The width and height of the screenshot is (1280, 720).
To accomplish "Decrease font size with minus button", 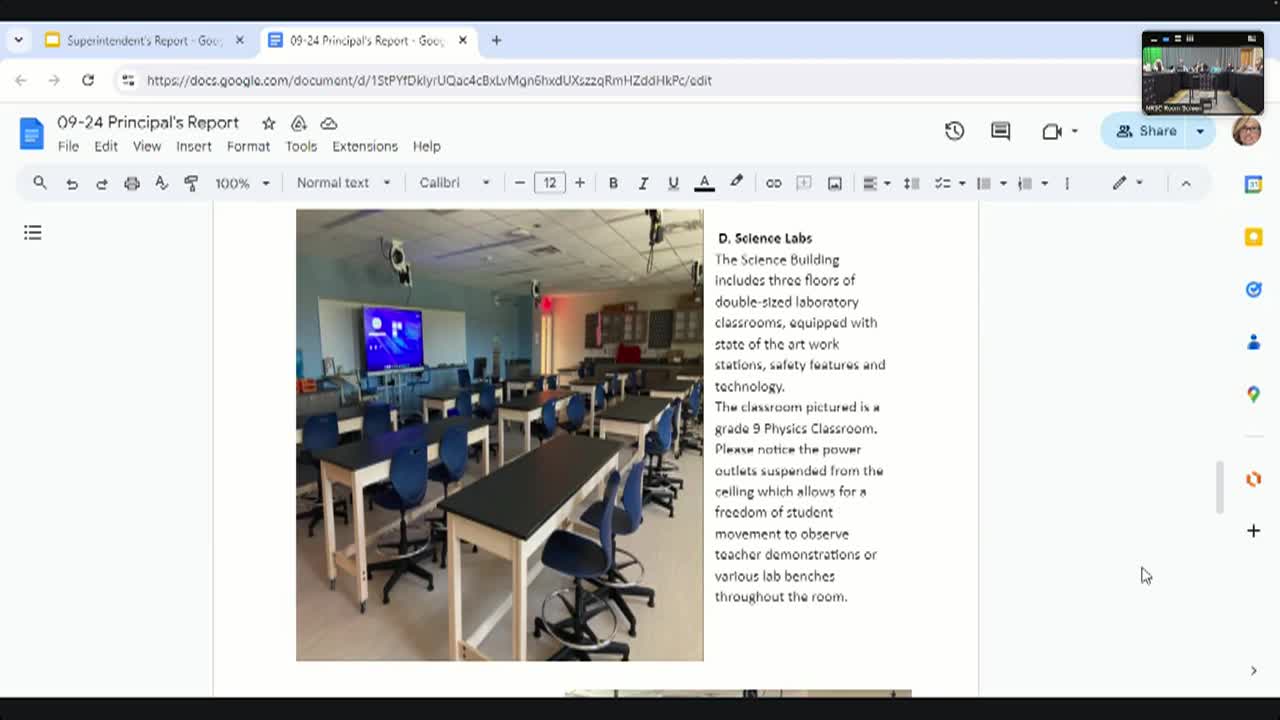I will [520, 183].
